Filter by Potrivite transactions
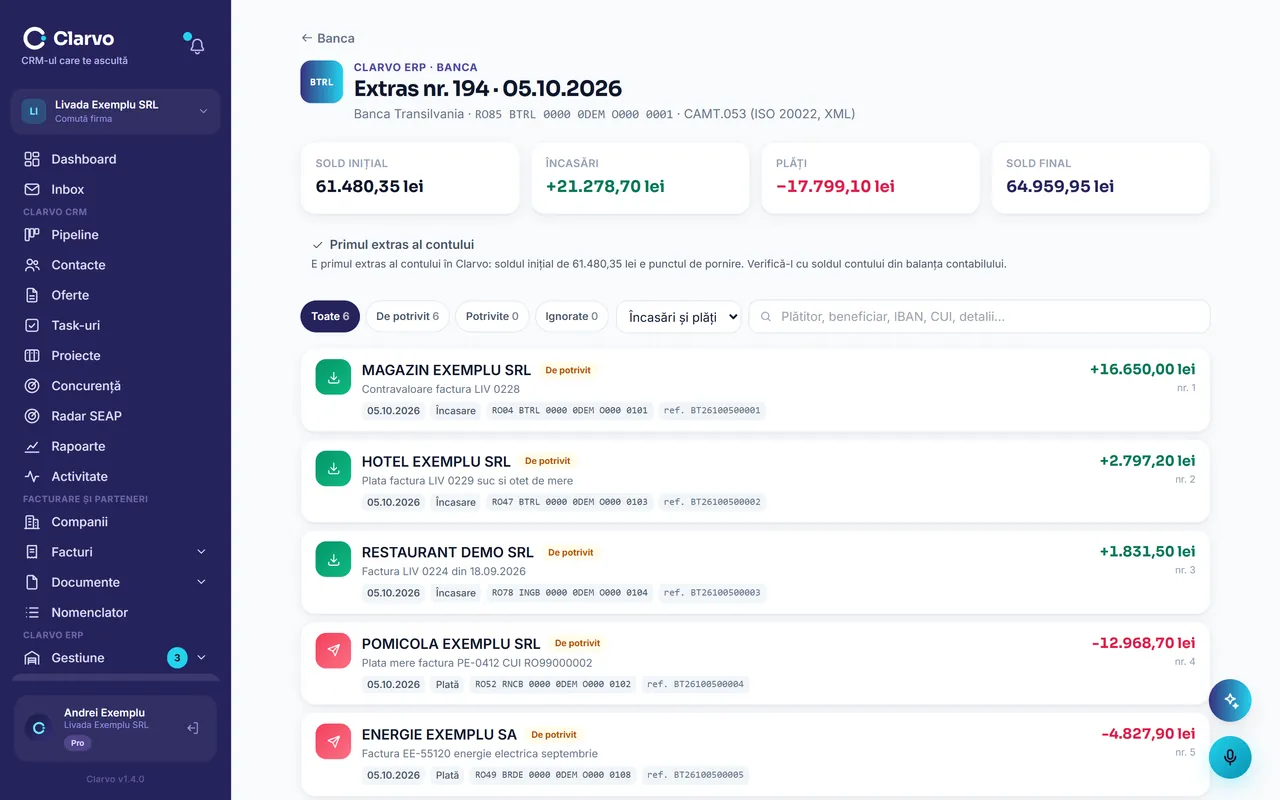Viewport: 1280px width, 800px height. [492, 316]
